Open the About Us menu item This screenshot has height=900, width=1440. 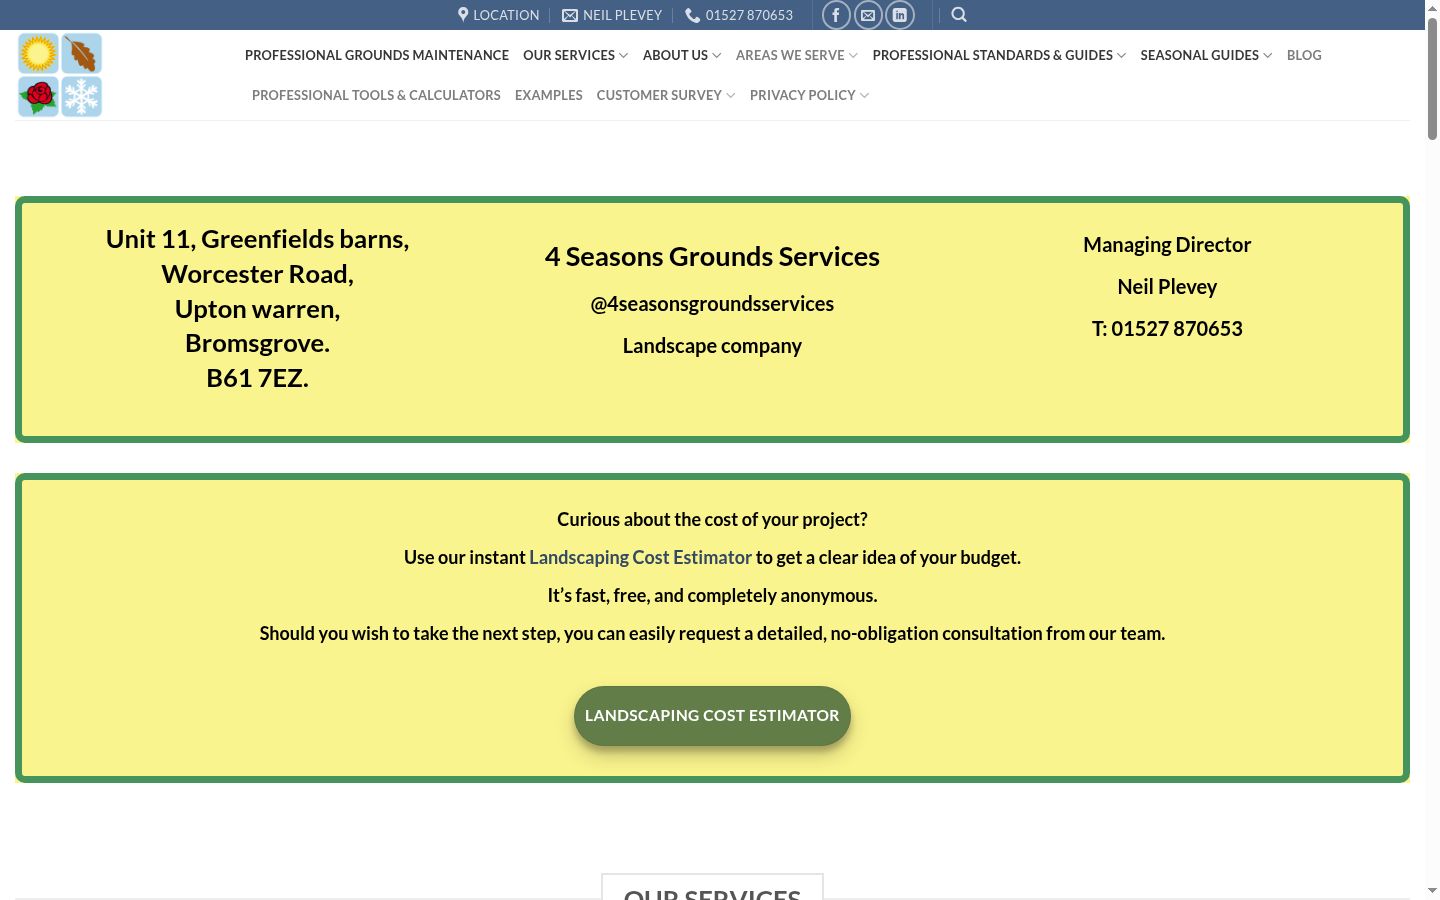click(x=675, y=55)
